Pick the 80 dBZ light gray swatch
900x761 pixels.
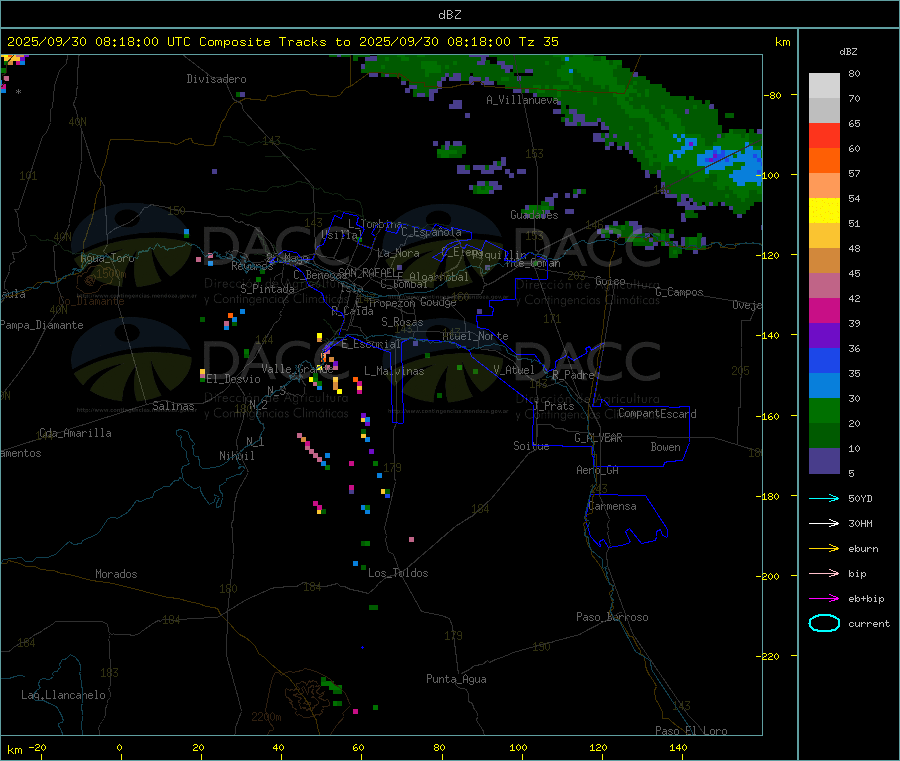pyautogui.click(x=824, y=86)
